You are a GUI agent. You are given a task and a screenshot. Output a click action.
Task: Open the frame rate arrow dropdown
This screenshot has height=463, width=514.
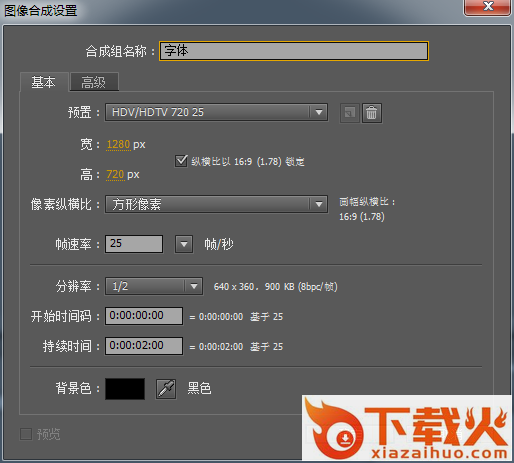184,244
